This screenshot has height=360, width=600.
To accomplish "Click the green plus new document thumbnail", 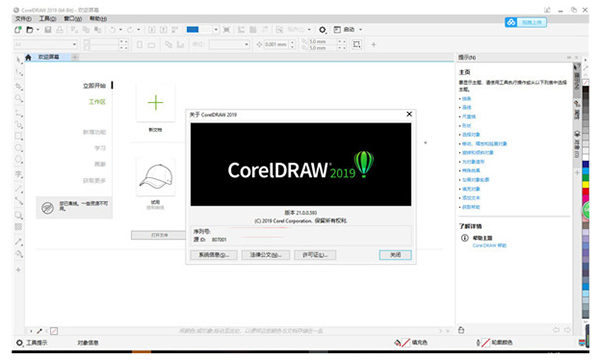I will coord(155,103).
